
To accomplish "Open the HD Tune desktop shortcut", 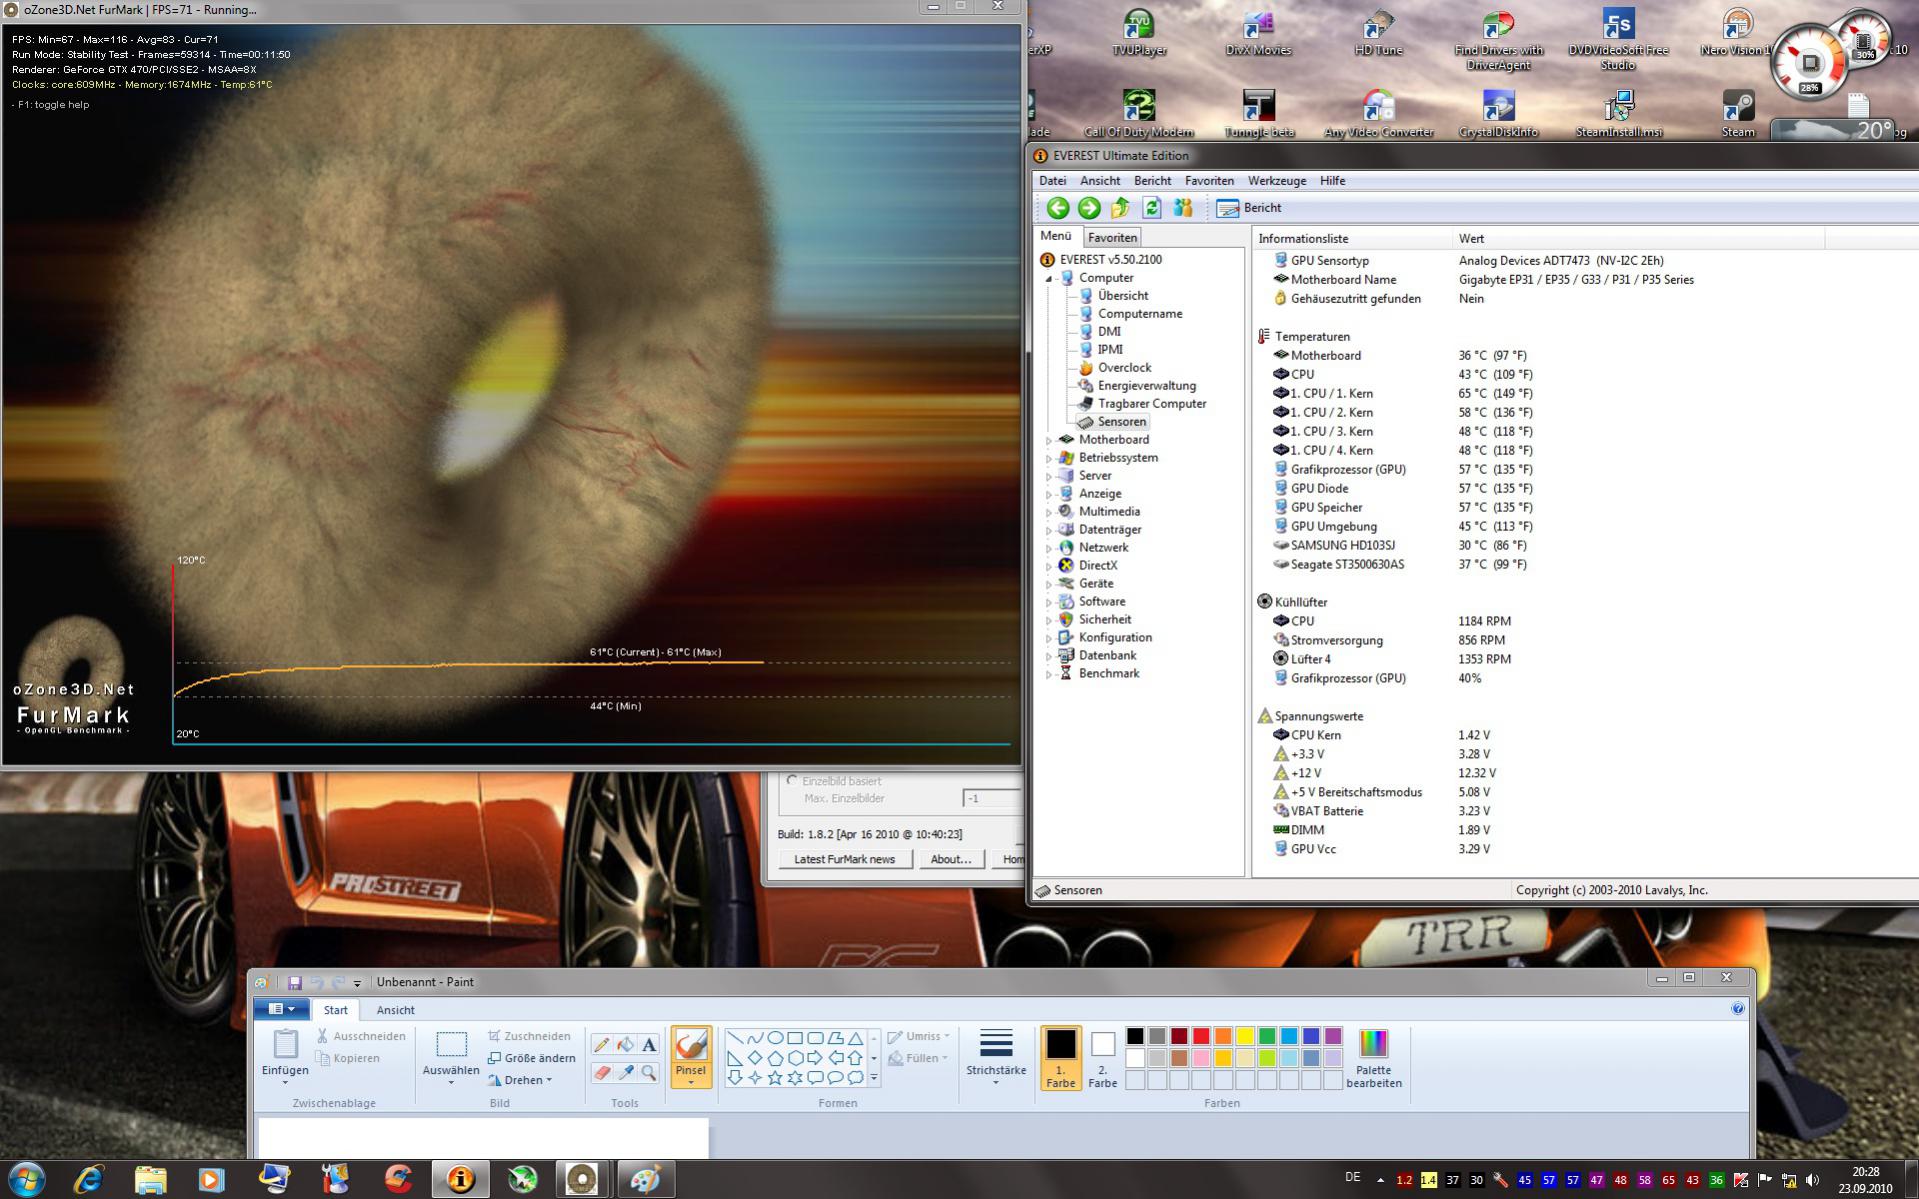I will (1378, 33).
